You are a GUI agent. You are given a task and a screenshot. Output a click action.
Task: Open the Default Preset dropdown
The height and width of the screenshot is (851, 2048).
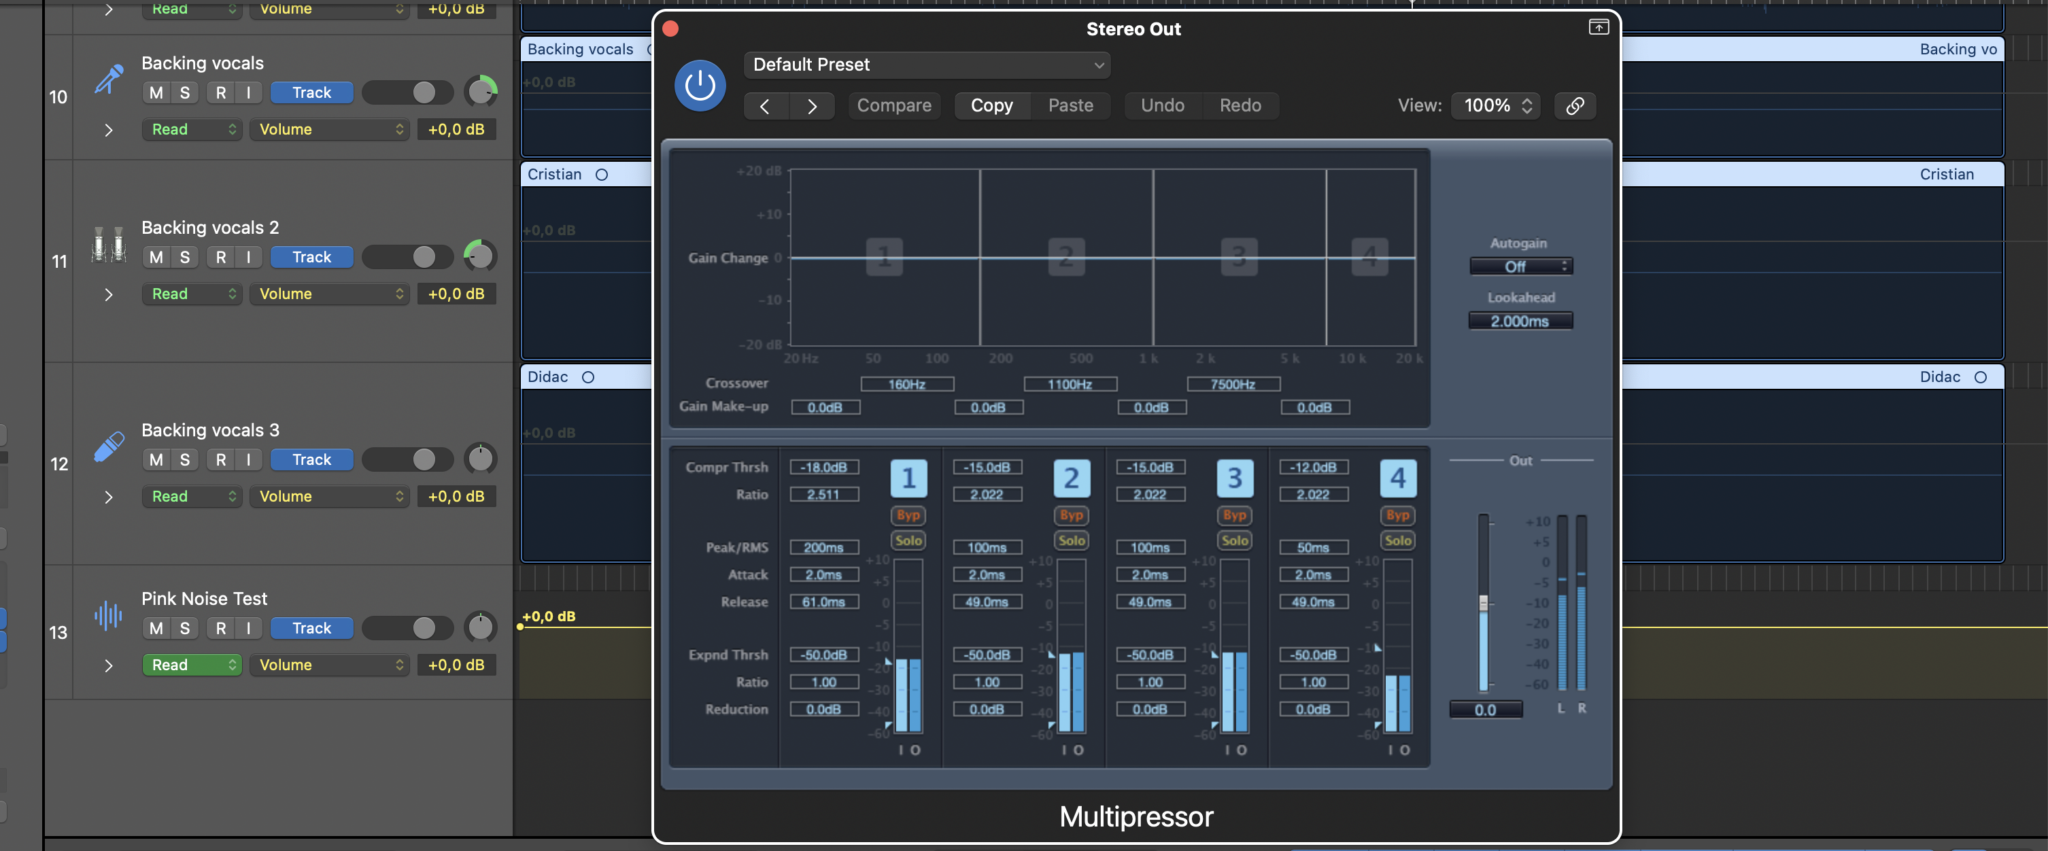(x=926, y=65)
